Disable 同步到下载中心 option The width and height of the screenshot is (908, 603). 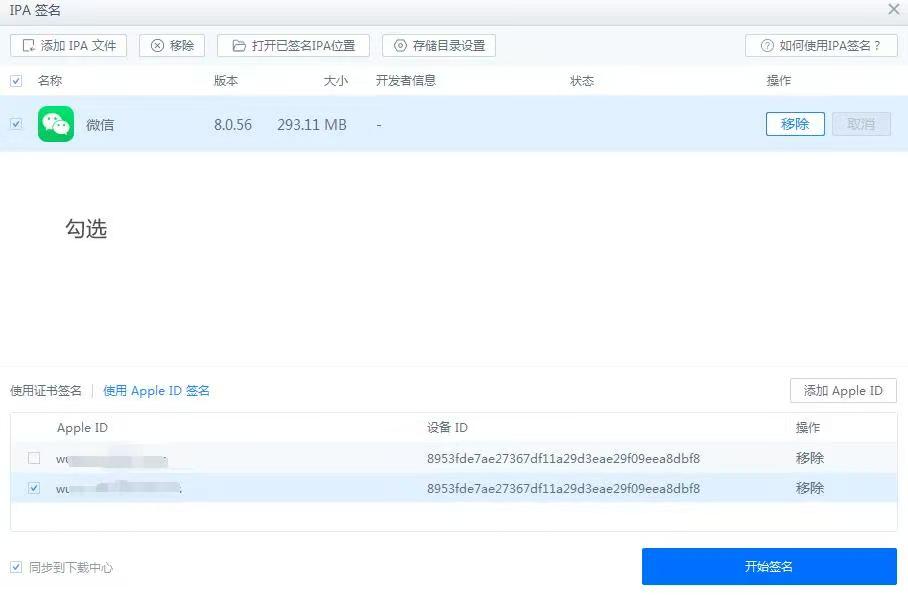[x=14, y=566]
